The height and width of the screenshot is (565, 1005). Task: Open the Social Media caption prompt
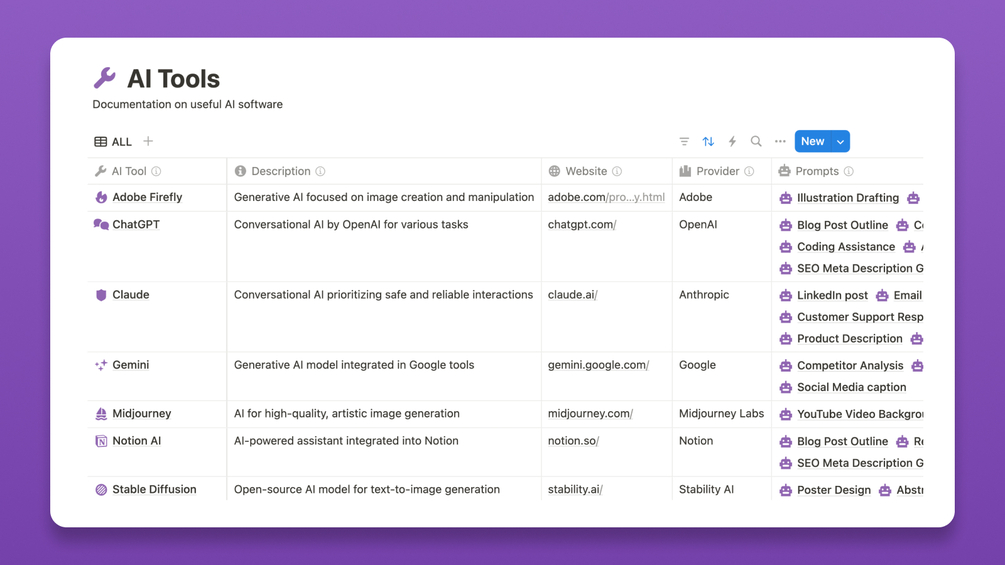[851, 388]
